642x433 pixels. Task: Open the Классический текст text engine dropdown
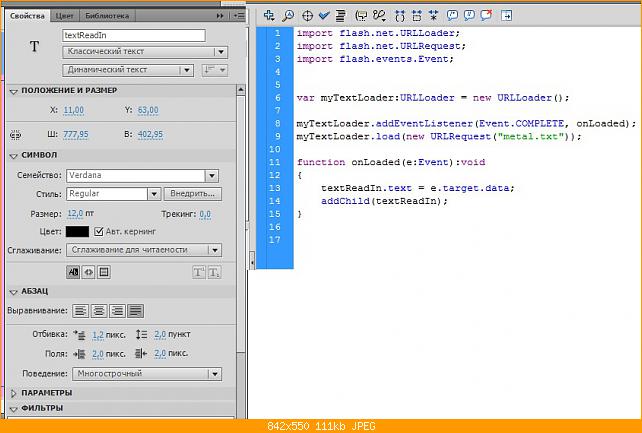(145, 52)
